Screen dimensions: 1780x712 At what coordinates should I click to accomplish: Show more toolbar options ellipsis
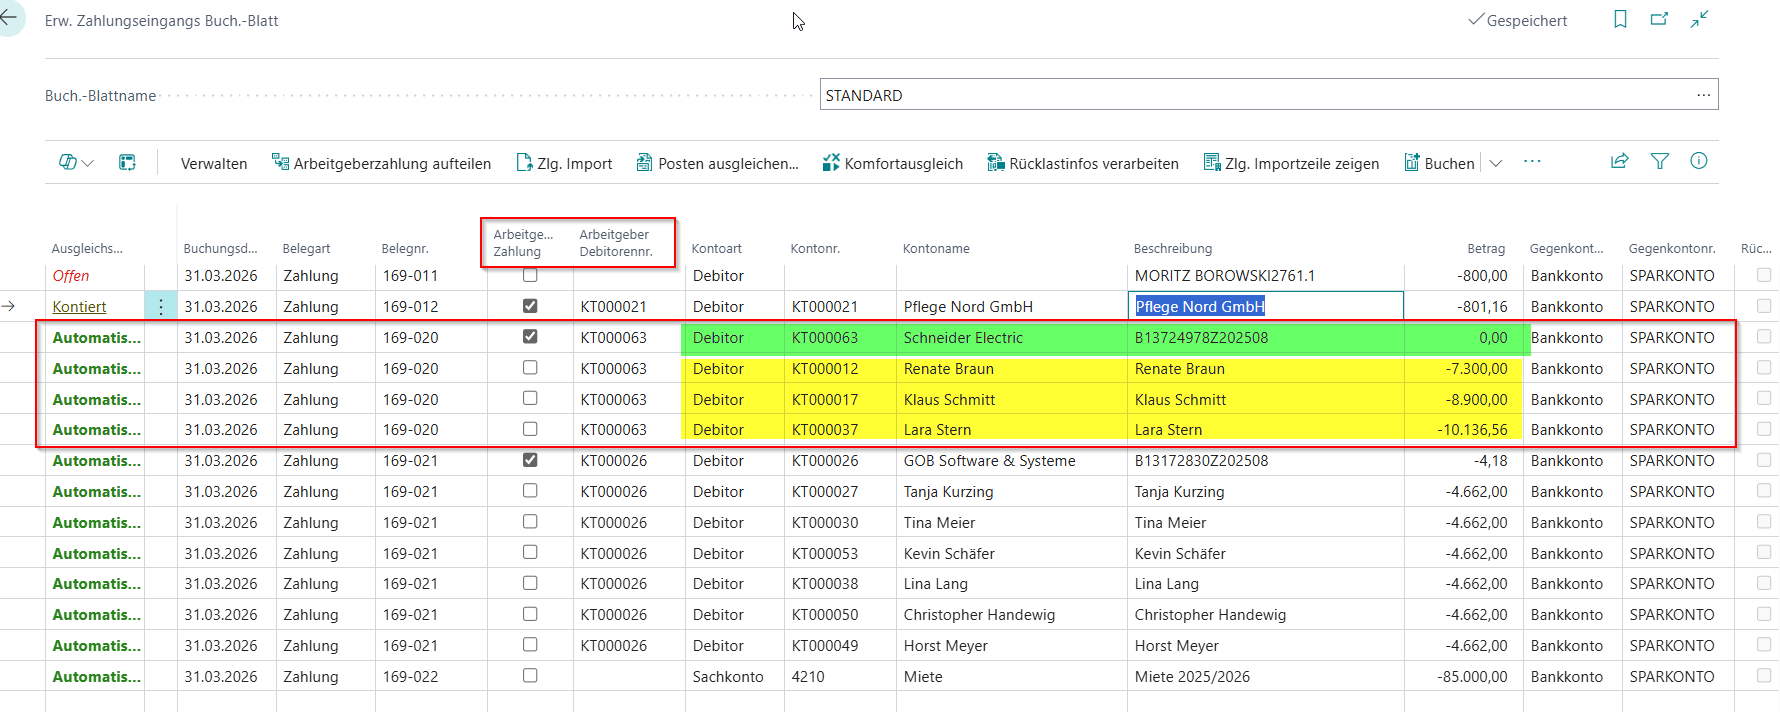point(1532,162)
